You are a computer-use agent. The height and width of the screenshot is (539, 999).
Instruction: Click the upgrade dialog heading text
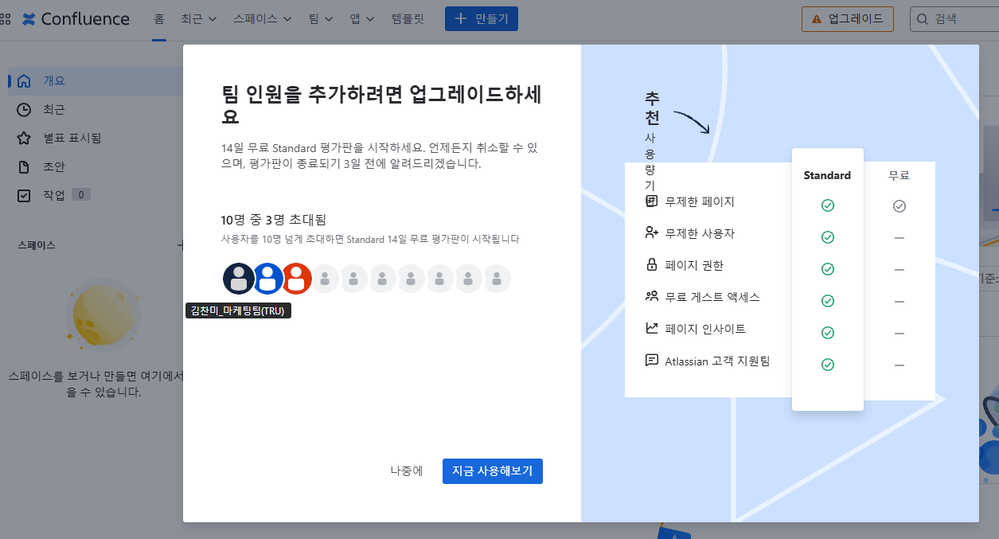pos(381,105)
